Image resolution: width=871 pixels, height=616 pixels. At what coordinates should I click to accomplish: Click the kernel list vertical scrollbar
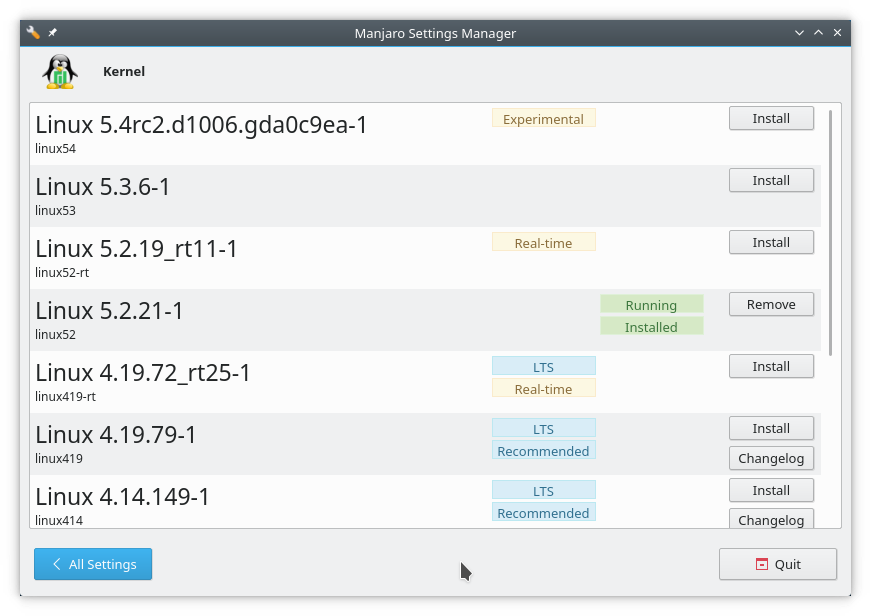click(x=830, y=233)
